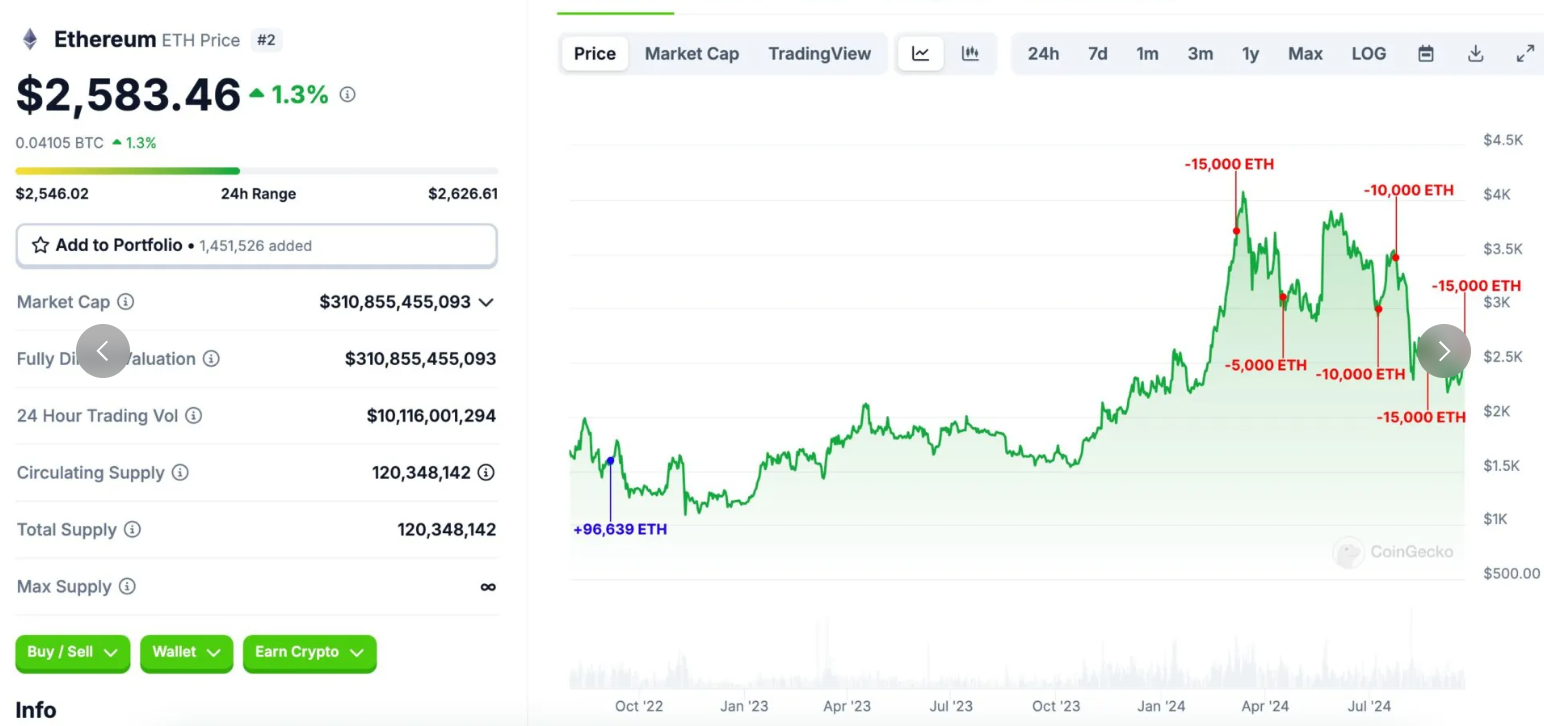This screenshot has width=1544, height=726.
Task: Click info icon next to Max Supply
Action: (127, 586)
